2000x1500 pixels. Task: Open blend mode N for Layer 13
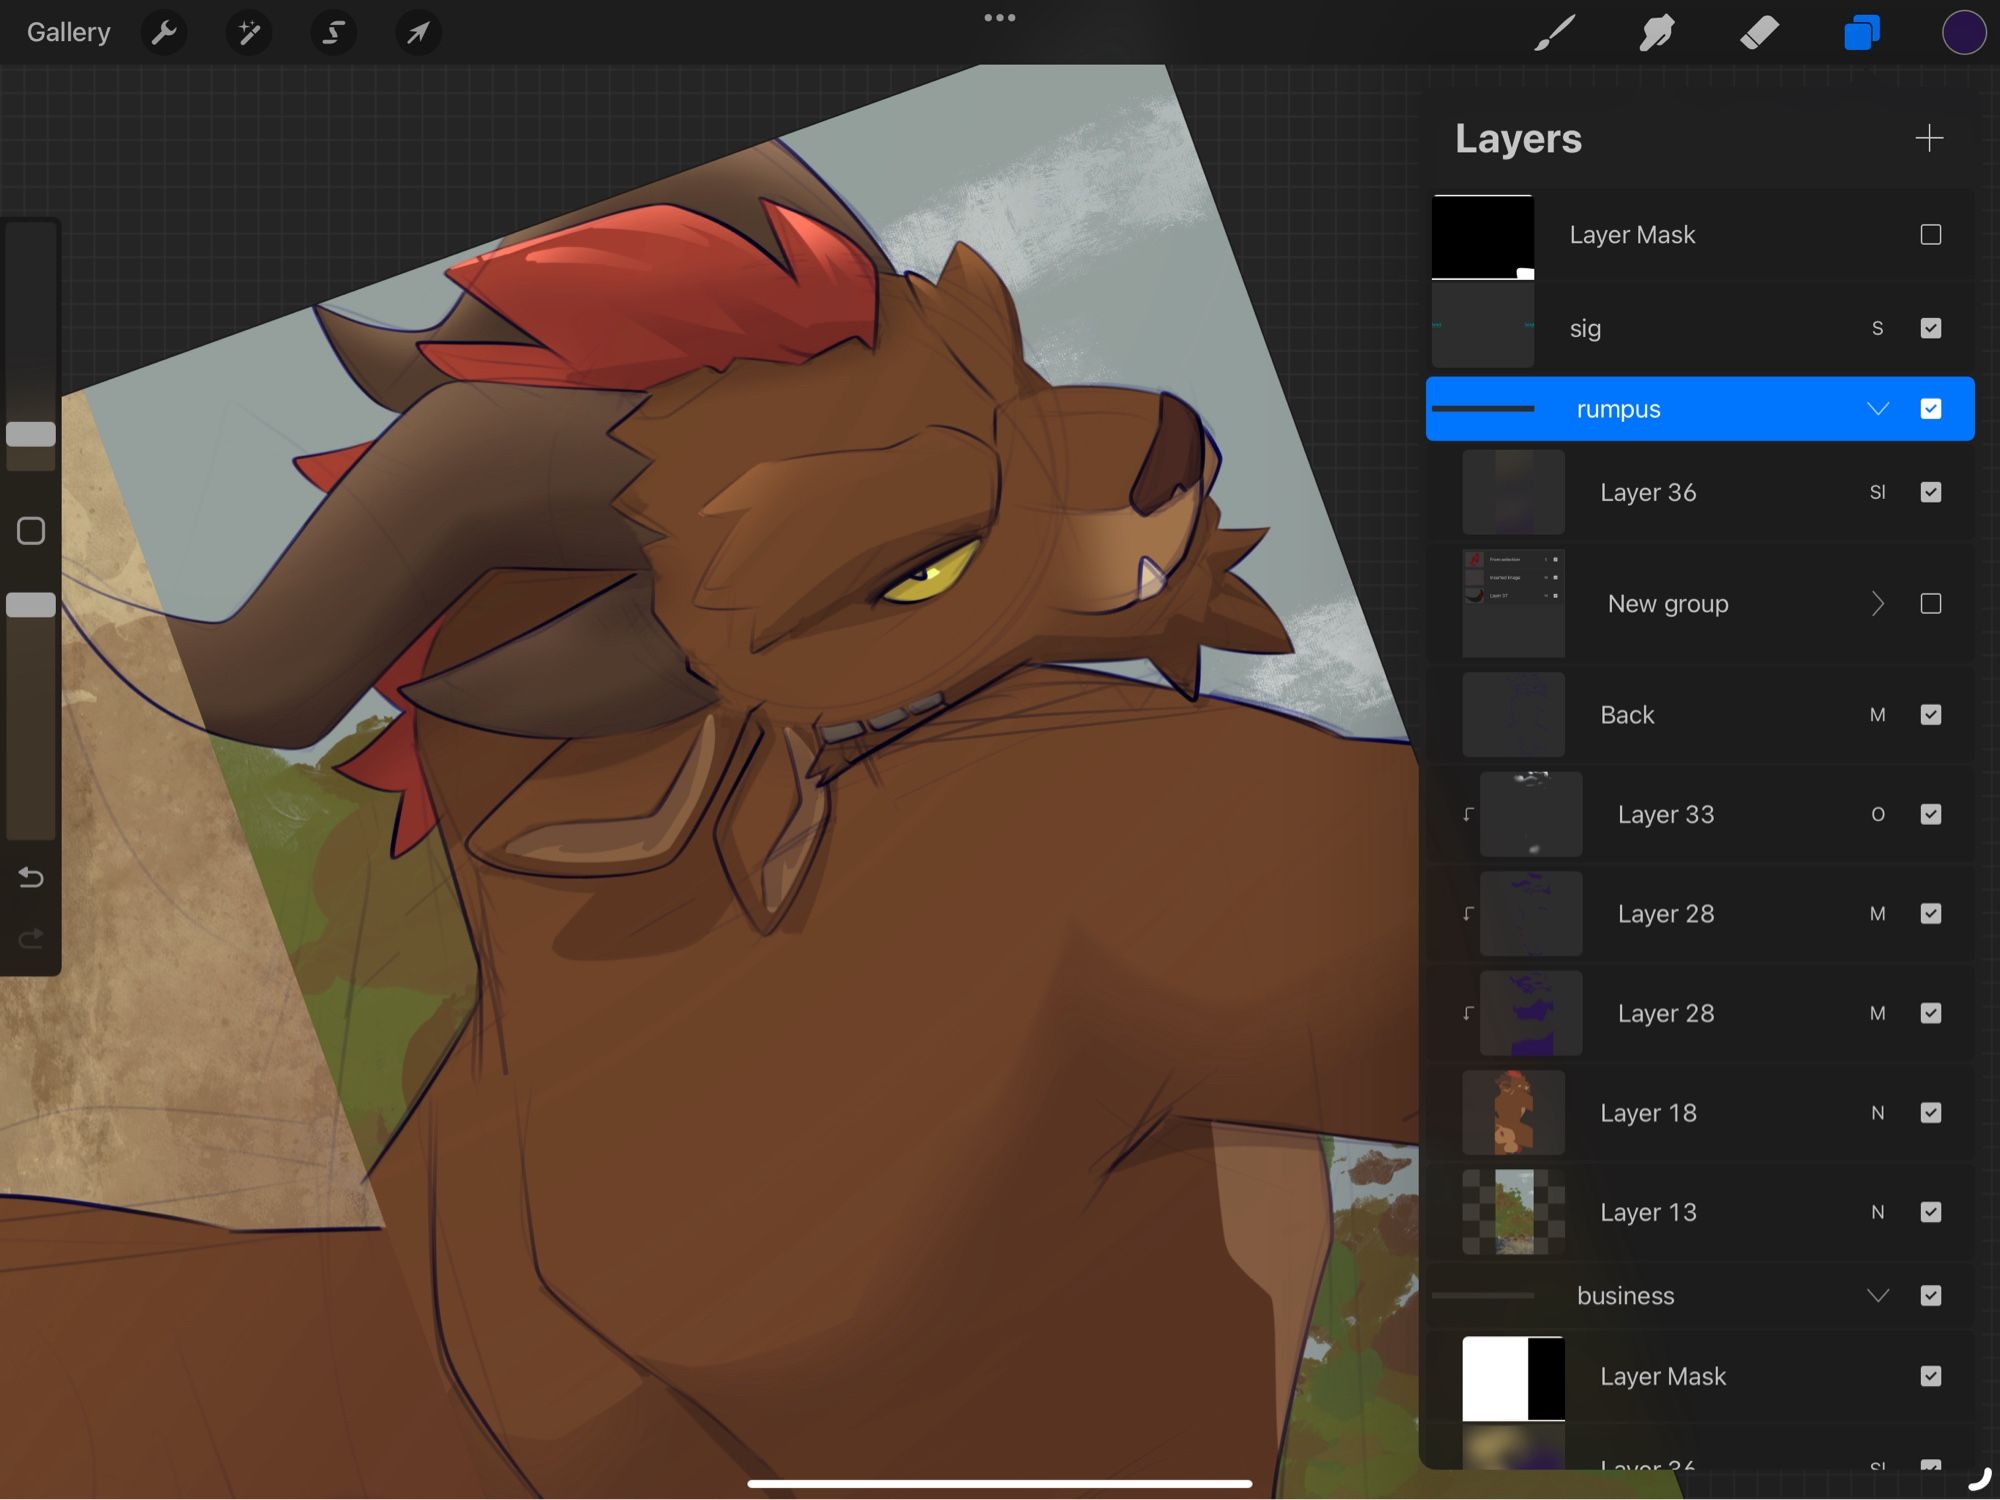1877,1212
